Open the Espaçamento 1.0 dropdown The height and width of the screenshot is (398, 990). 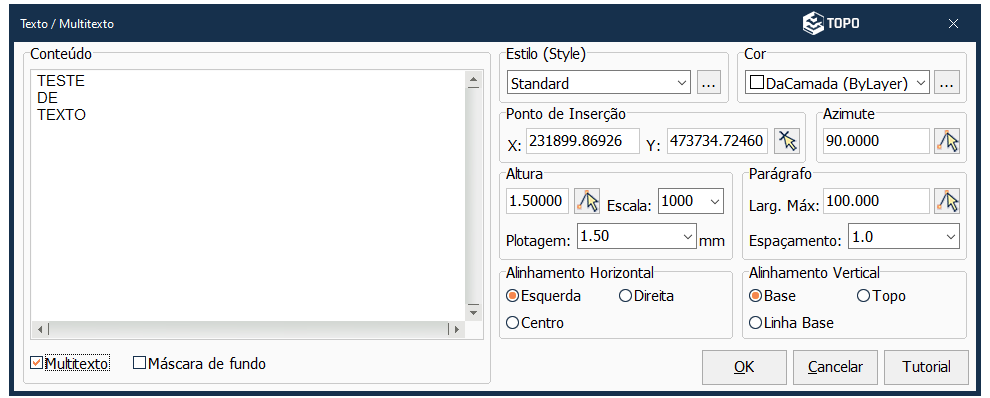click(x=904, y=236)
